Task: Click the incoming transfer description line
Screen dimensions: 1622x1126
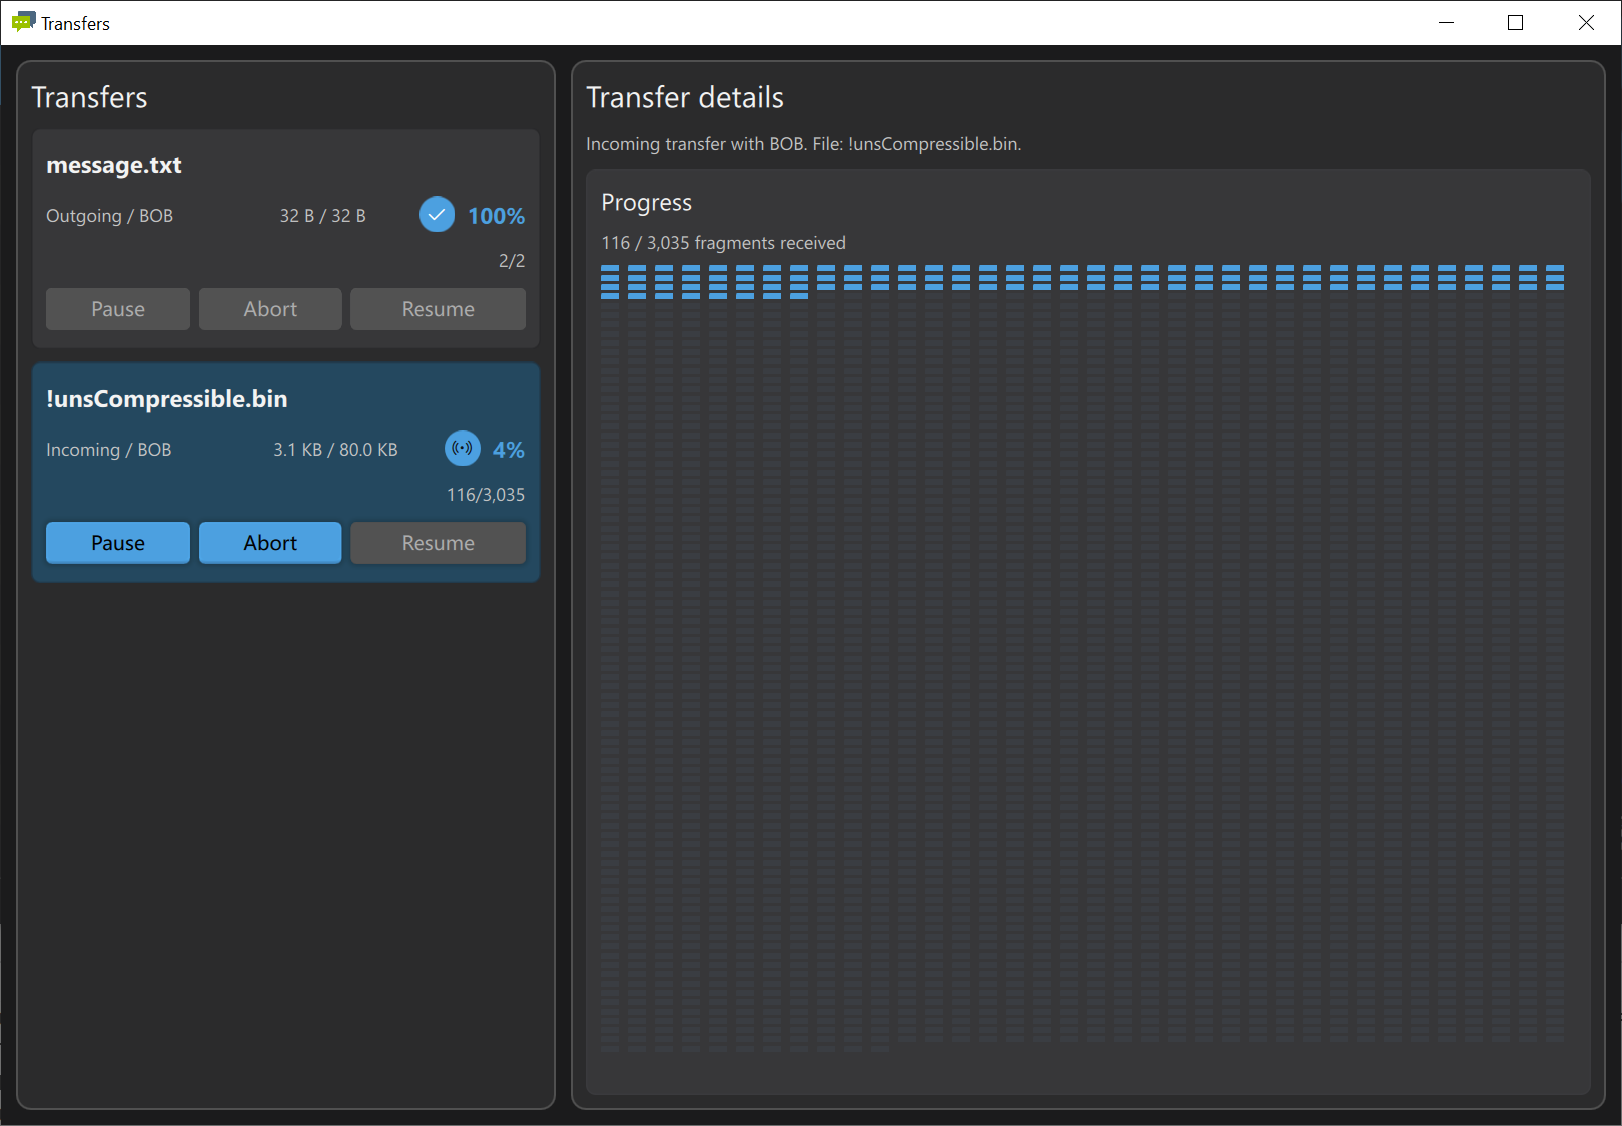Action: point(803,144)
